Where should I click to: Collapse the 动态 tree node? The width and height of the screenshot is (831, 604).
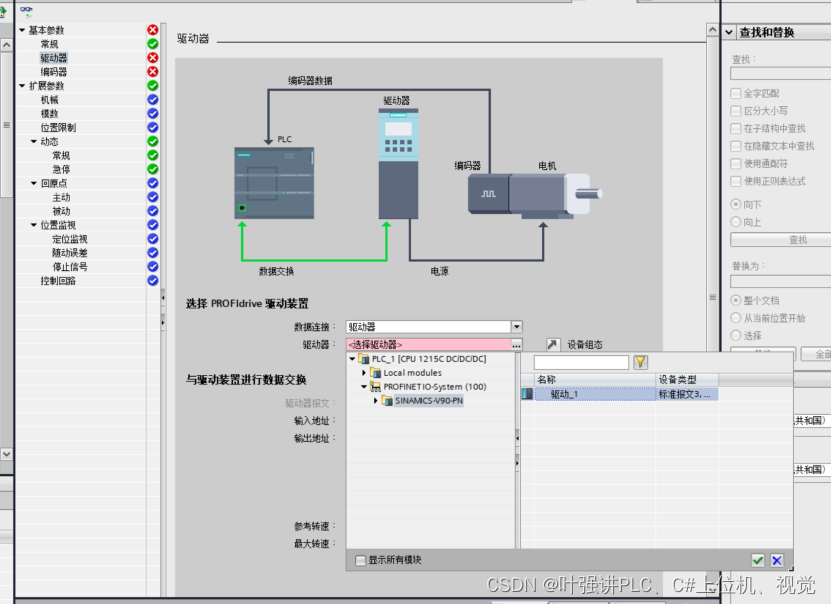click(x=33, y=141)
